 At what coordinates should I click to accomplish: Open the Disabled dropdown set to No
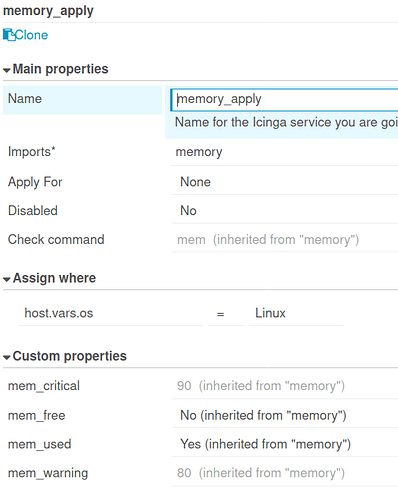click(x=285, y=211)
